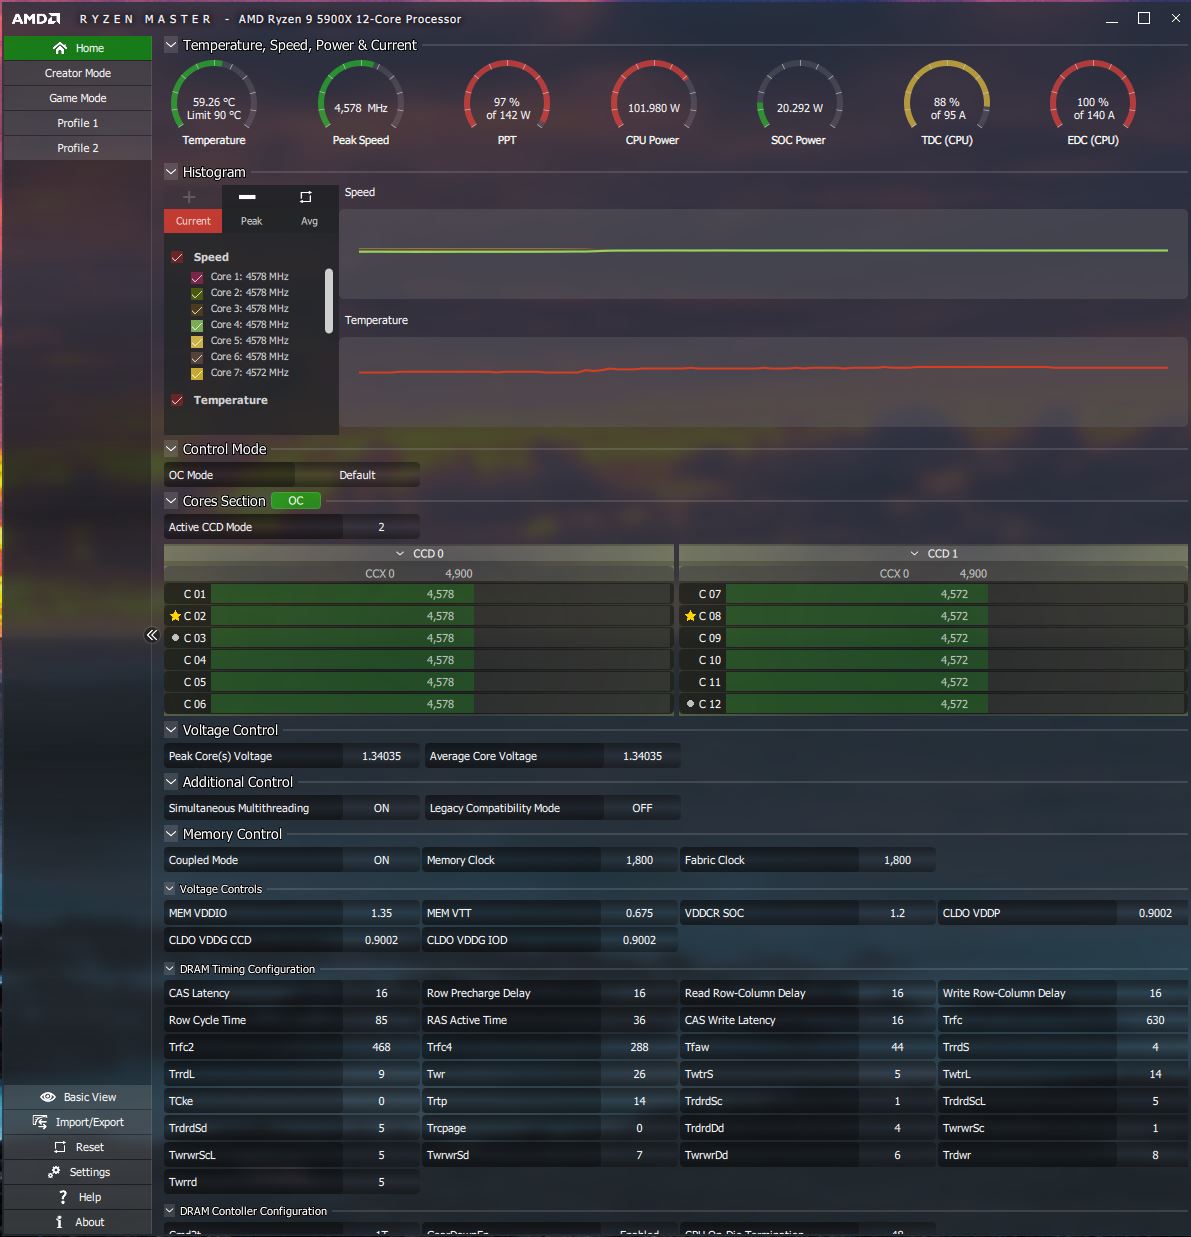The image size is (1191, 1237).
Task: Click the green OC button in Cores Section
Action: point(296,501)
